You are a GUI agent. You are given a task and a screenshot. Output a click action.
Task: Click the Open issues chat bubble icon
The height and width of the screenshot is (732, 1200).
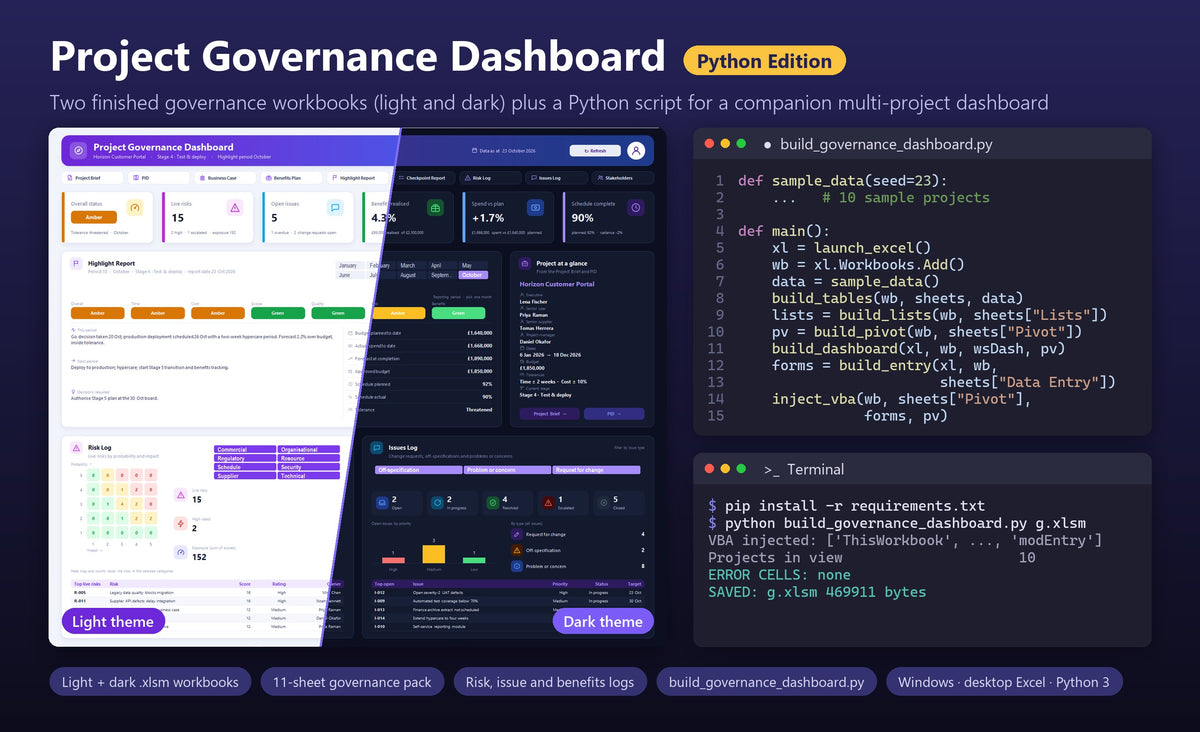(335, 208)
